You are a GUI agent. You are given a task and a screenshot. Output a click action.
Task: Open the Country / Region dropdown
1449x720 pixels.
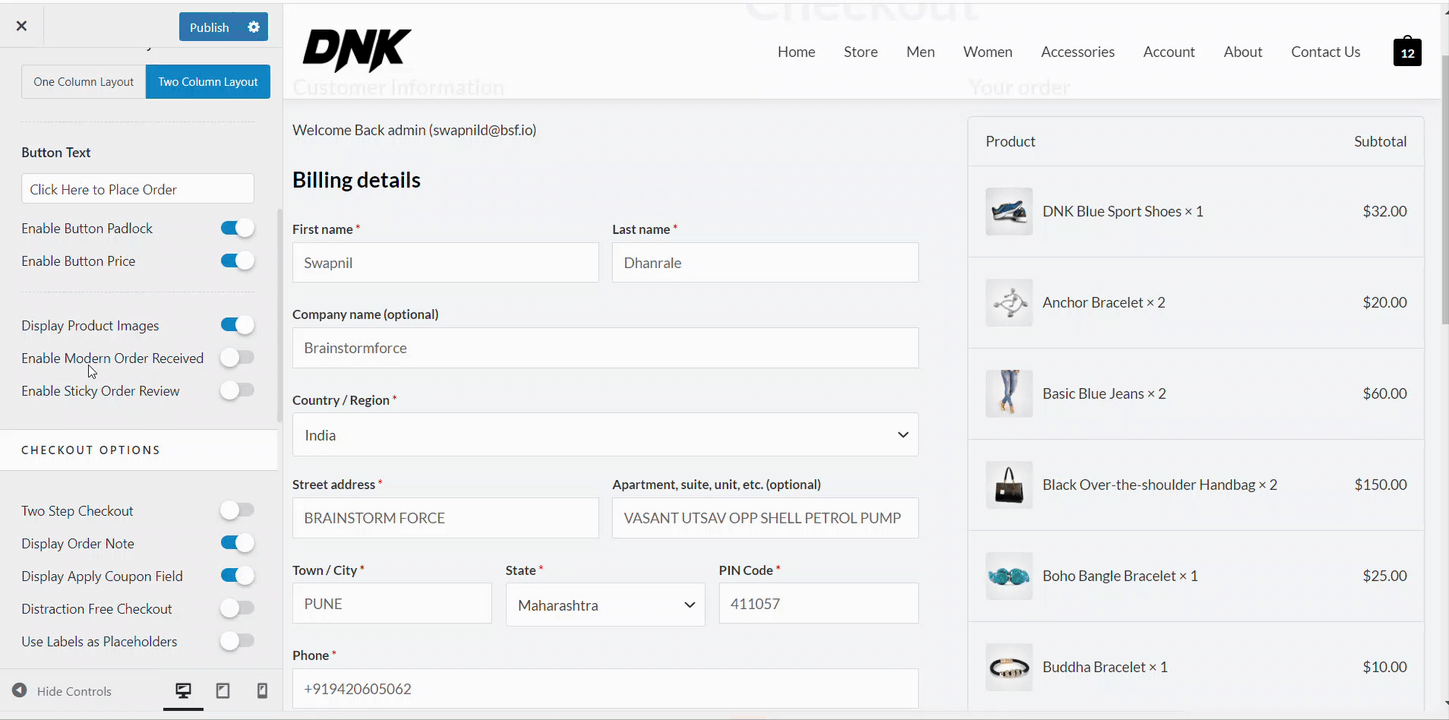(x=605, y=435)
